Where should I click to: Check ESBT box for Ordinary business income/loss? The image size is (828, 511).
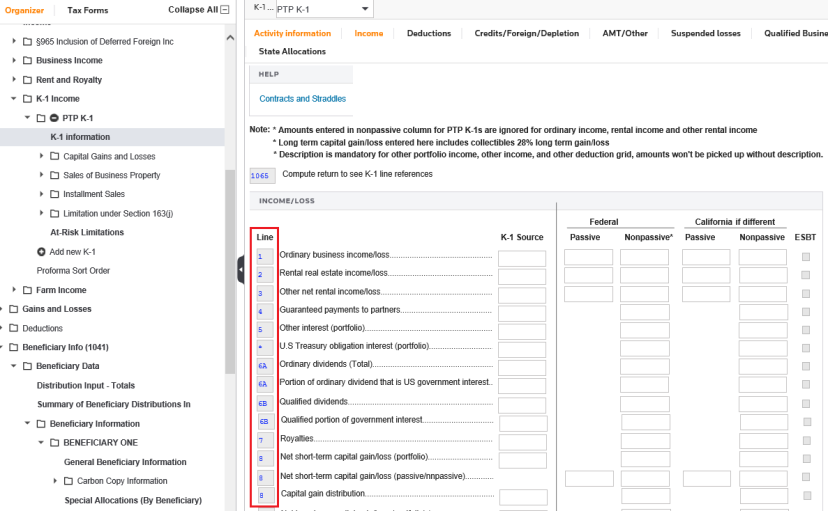pos(806,258)
